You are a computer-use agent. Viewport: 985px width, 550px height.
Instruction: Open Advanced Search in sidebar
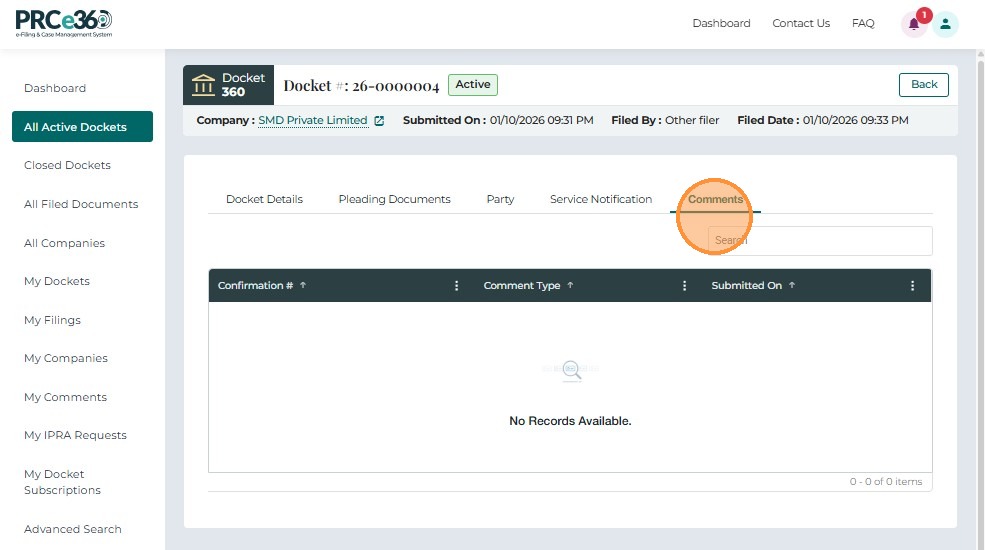[73, 529]
